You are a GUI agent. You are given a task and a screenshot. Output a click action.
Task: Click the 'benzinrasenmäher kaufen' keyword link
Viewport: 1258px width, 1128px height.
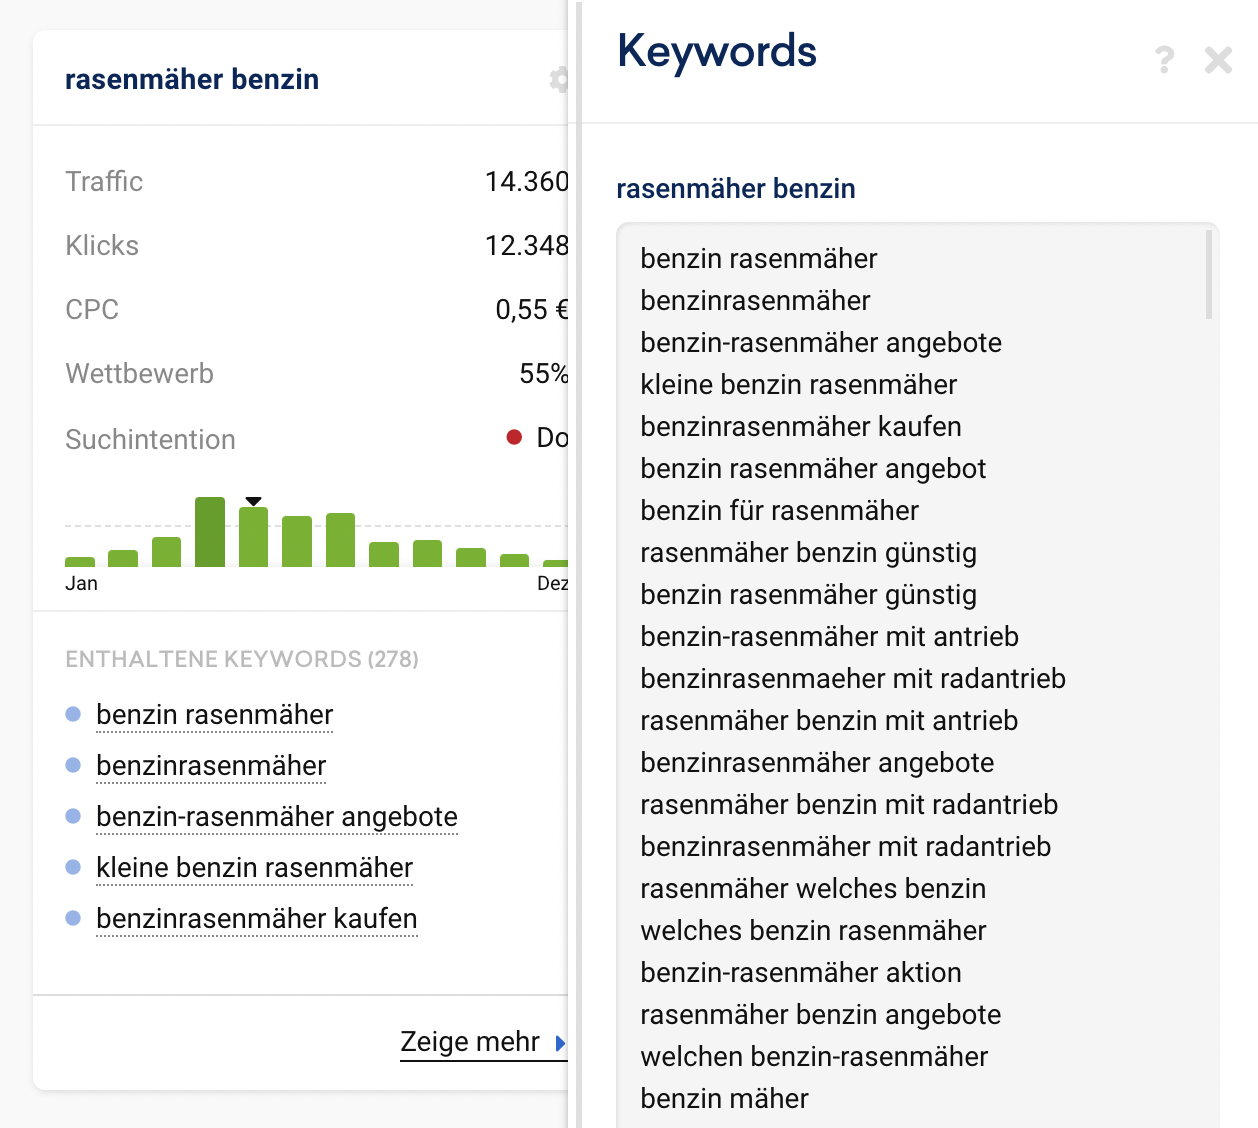pyautogui.click(x=256, y=919)
